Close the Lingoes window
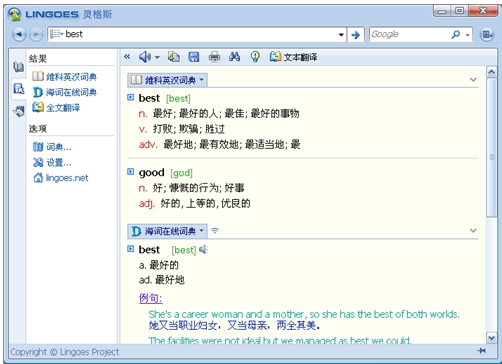The image size is (502, 364). click(483, 11)
